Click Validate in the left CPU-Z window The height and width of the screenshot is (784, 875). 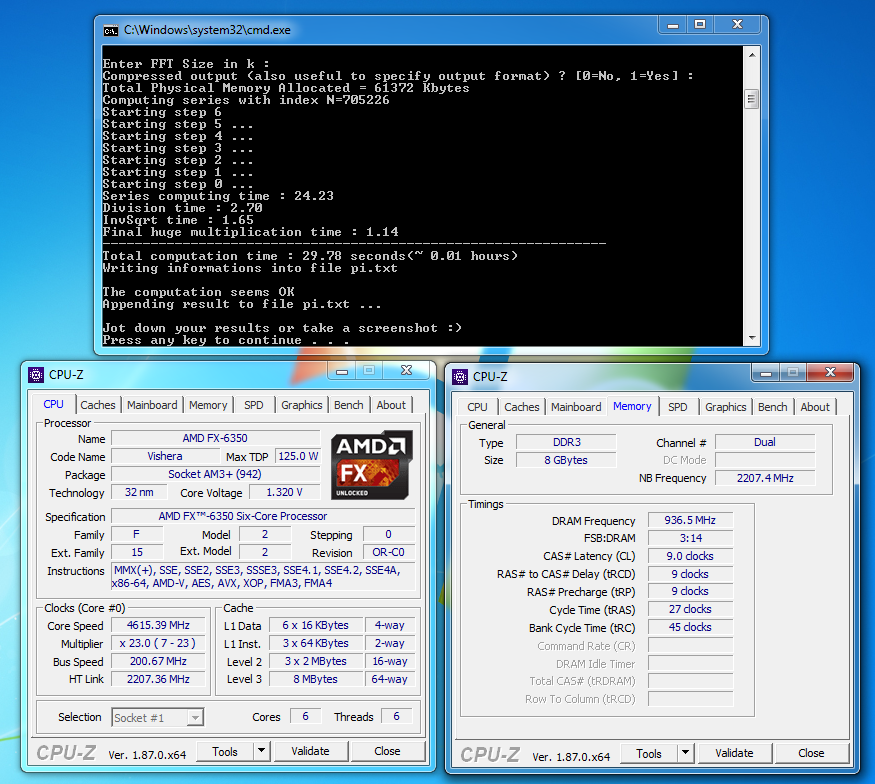click(x=310, y=752)
